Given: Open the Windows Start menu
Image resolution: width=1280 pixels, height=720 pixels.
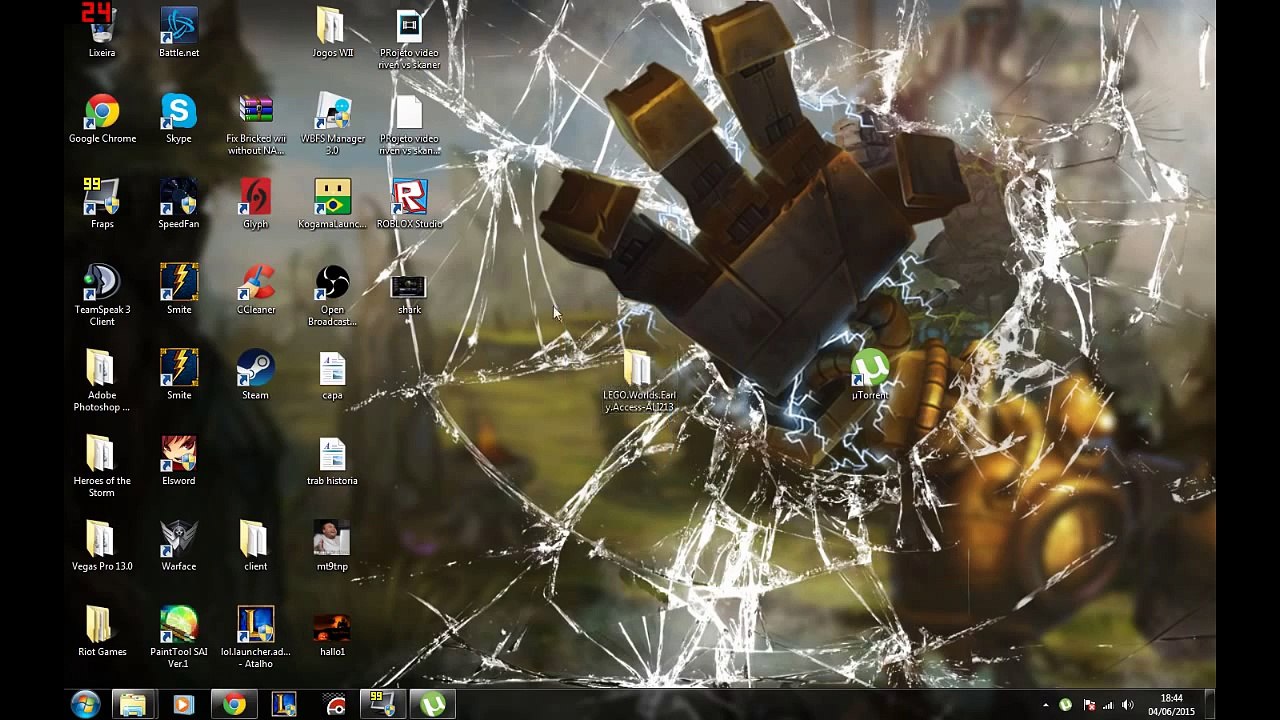Looking at the screenshot, I should pyautogui.click(x=85, y=705).
